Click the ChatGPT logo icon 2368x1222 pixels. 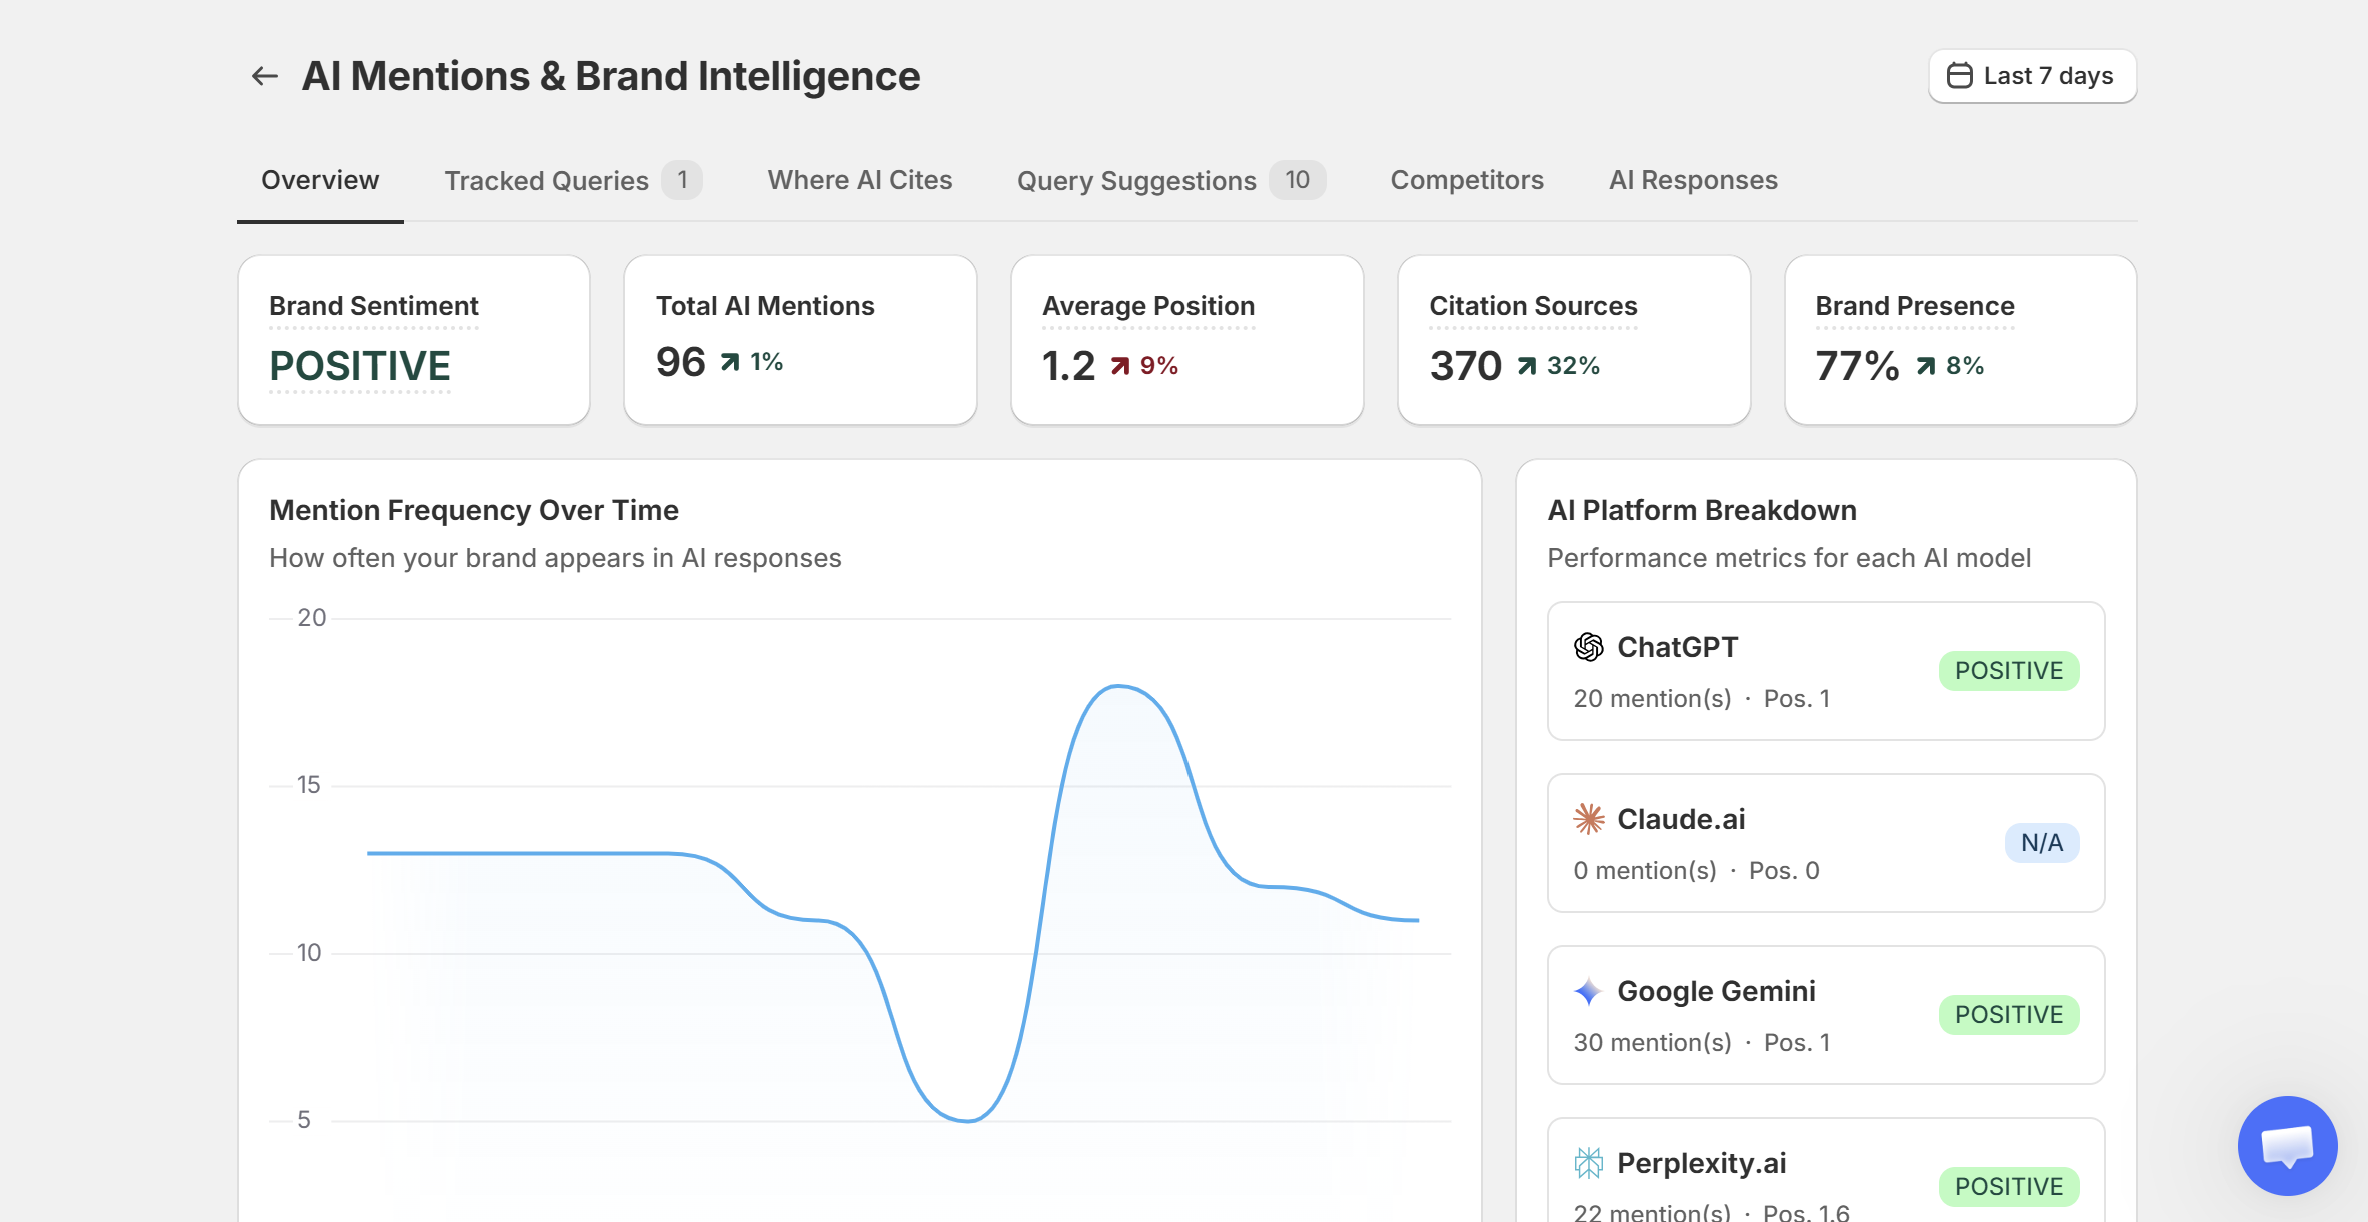point(1588,647)
